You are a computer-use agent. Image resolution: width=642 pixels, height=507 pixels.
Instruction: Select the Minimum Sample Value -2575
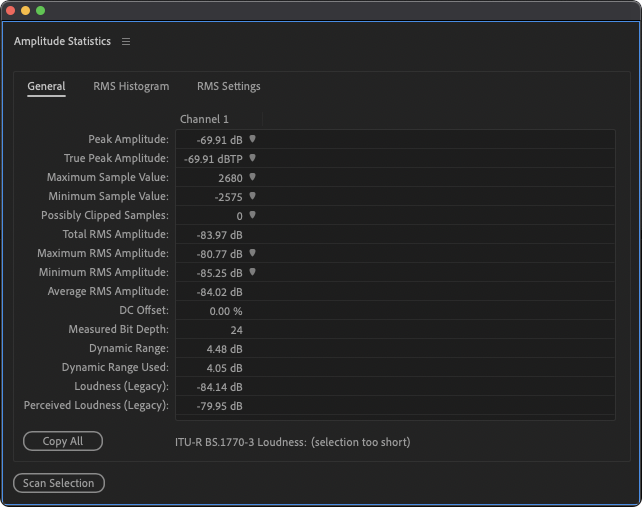(x=228, y=197)
